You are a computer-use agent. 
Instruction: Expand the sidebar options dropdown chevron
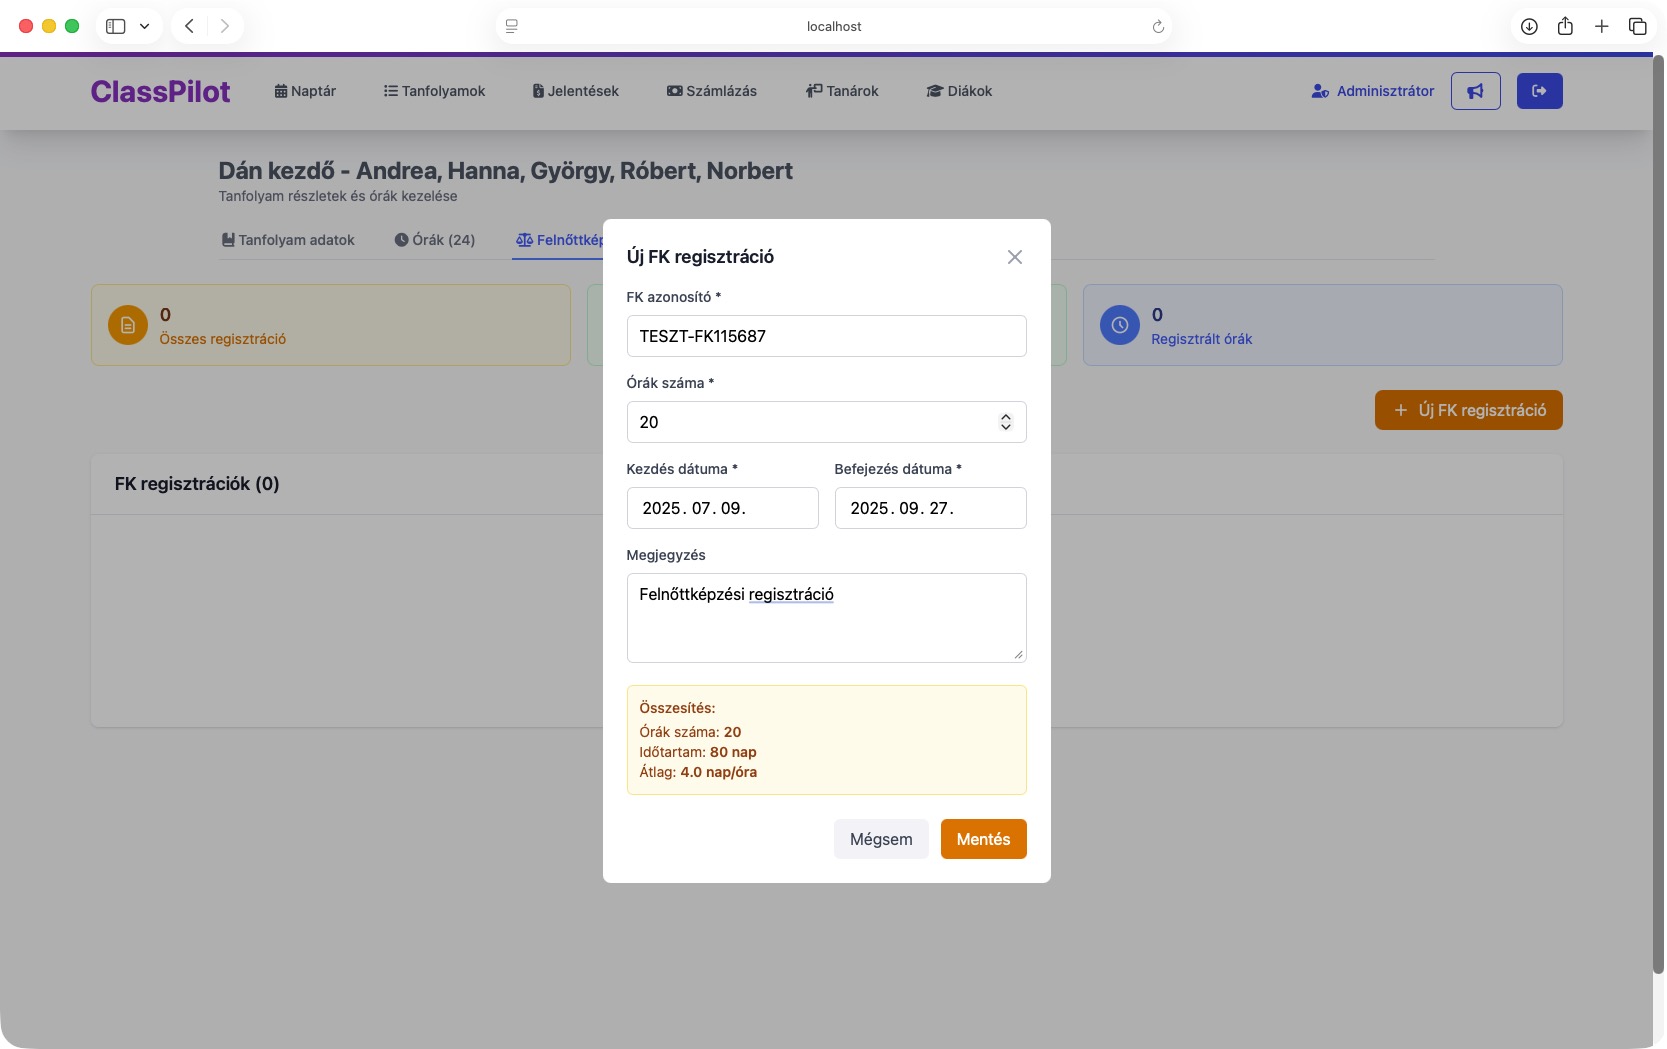144,27
